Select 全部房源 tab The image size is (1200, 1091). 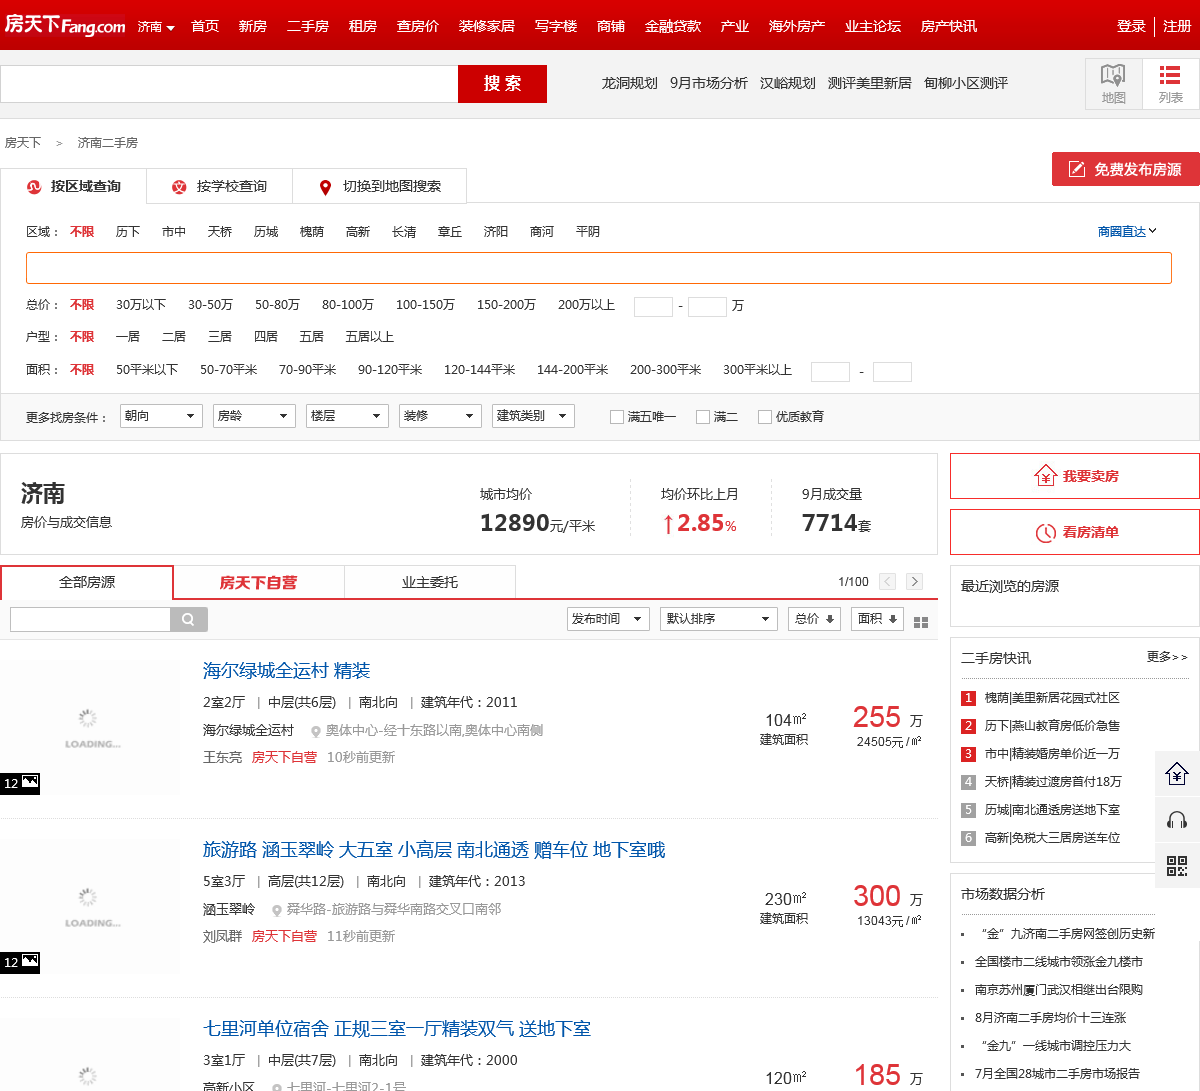point(87,582)
